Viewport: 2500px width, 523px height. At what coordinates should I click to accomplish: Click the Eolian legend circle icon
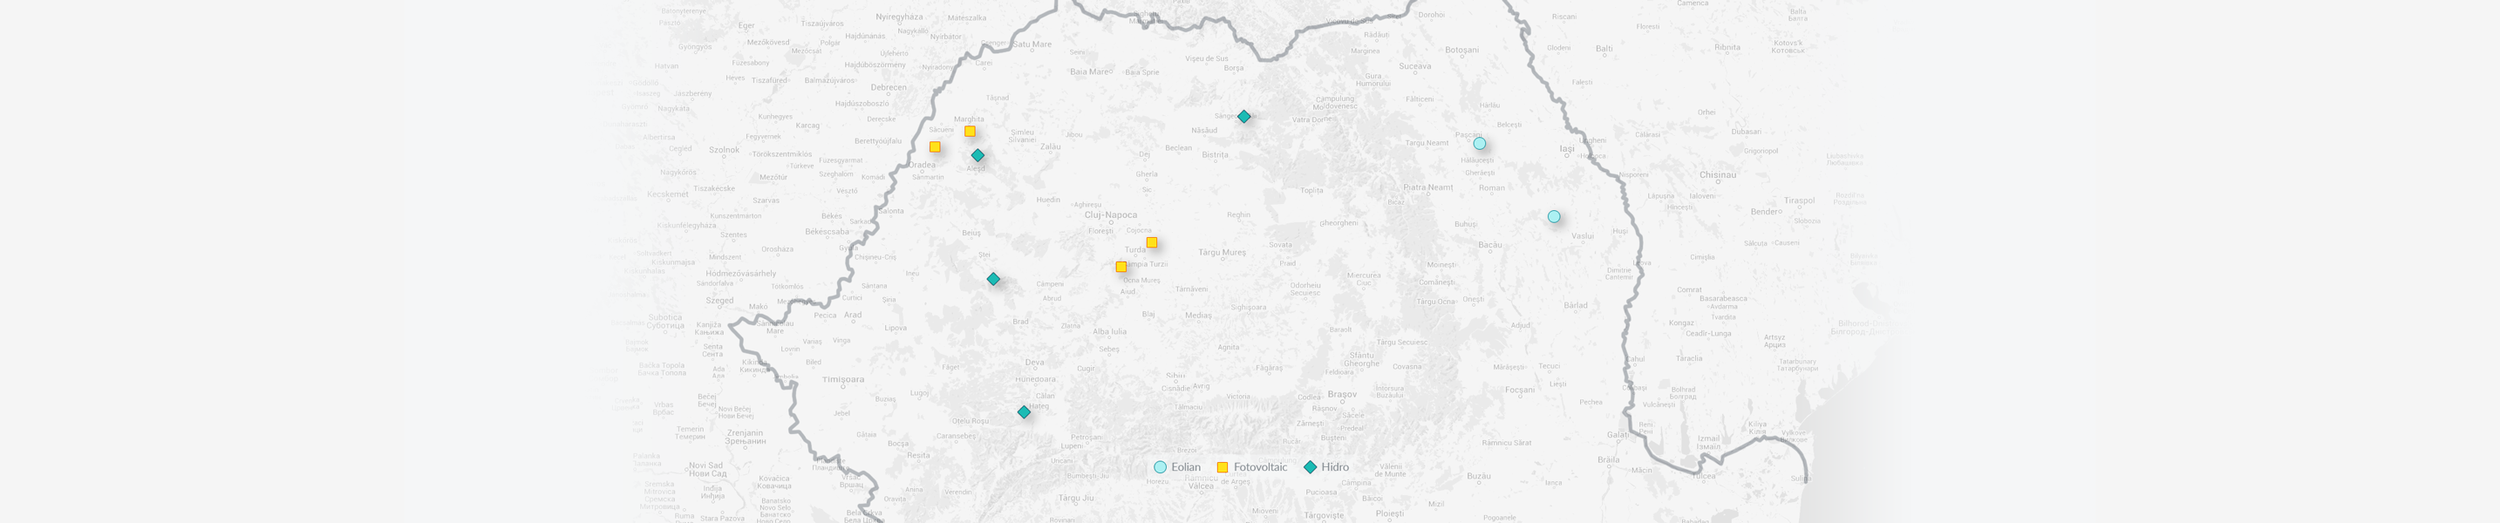(1160, 467)
